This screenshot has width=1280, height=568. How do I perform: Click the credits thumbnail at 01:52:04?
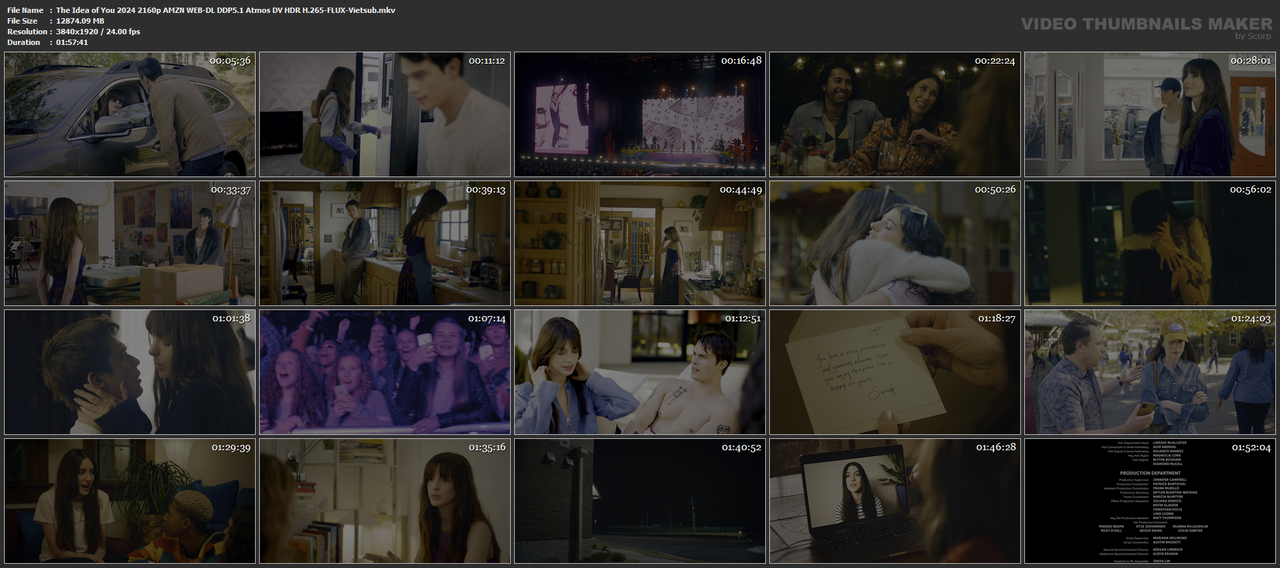[x=1150, y=500]
